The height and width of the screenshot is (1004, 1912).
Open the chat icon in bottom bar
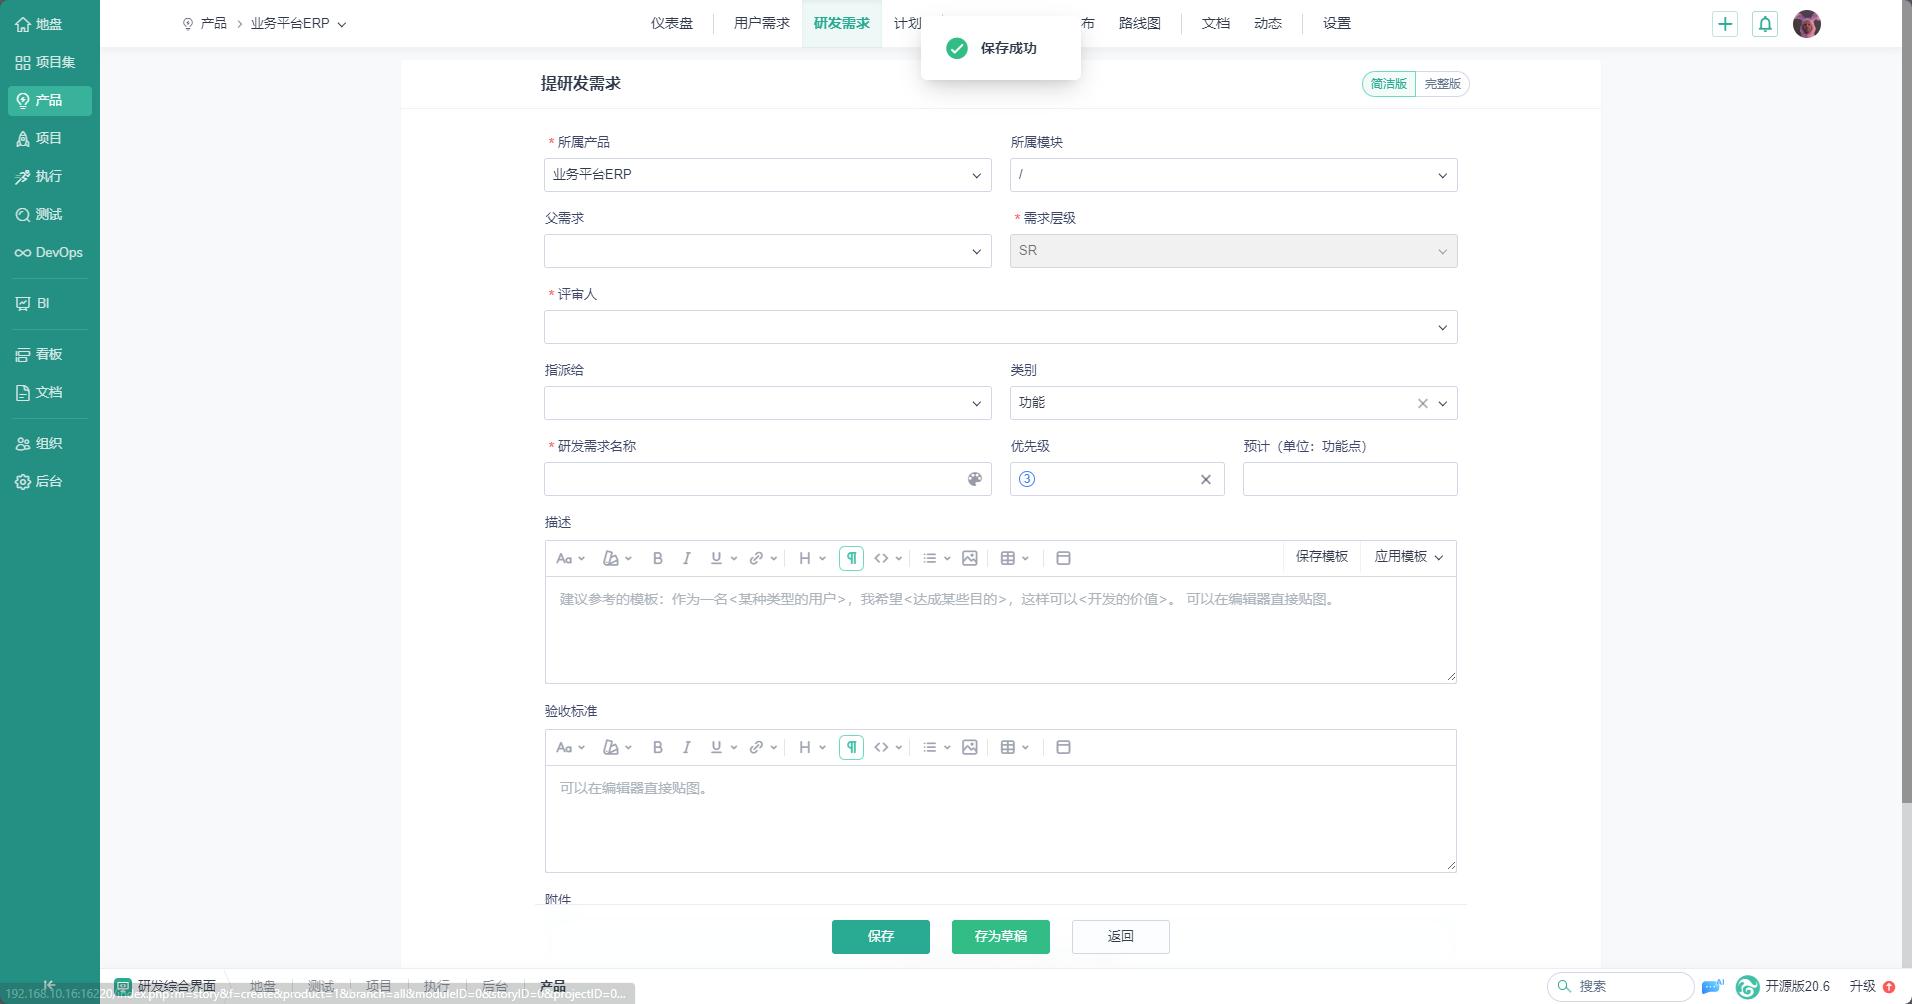(1712, 987)
